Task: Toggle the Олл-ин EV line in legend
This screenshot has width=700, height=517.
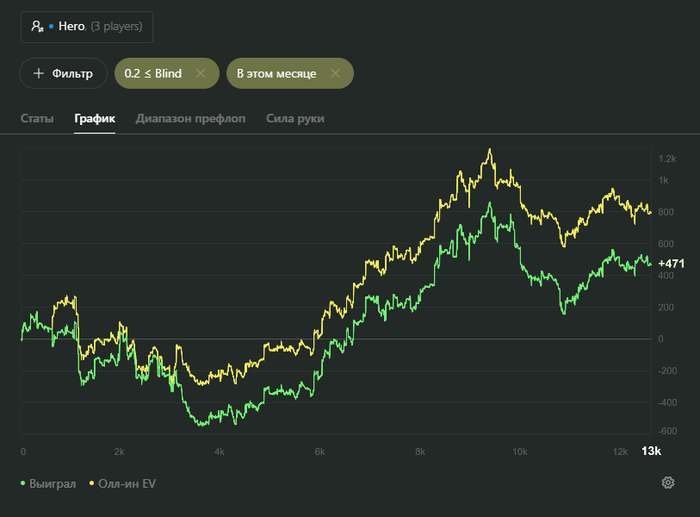Action: click(x=128, y=484)
